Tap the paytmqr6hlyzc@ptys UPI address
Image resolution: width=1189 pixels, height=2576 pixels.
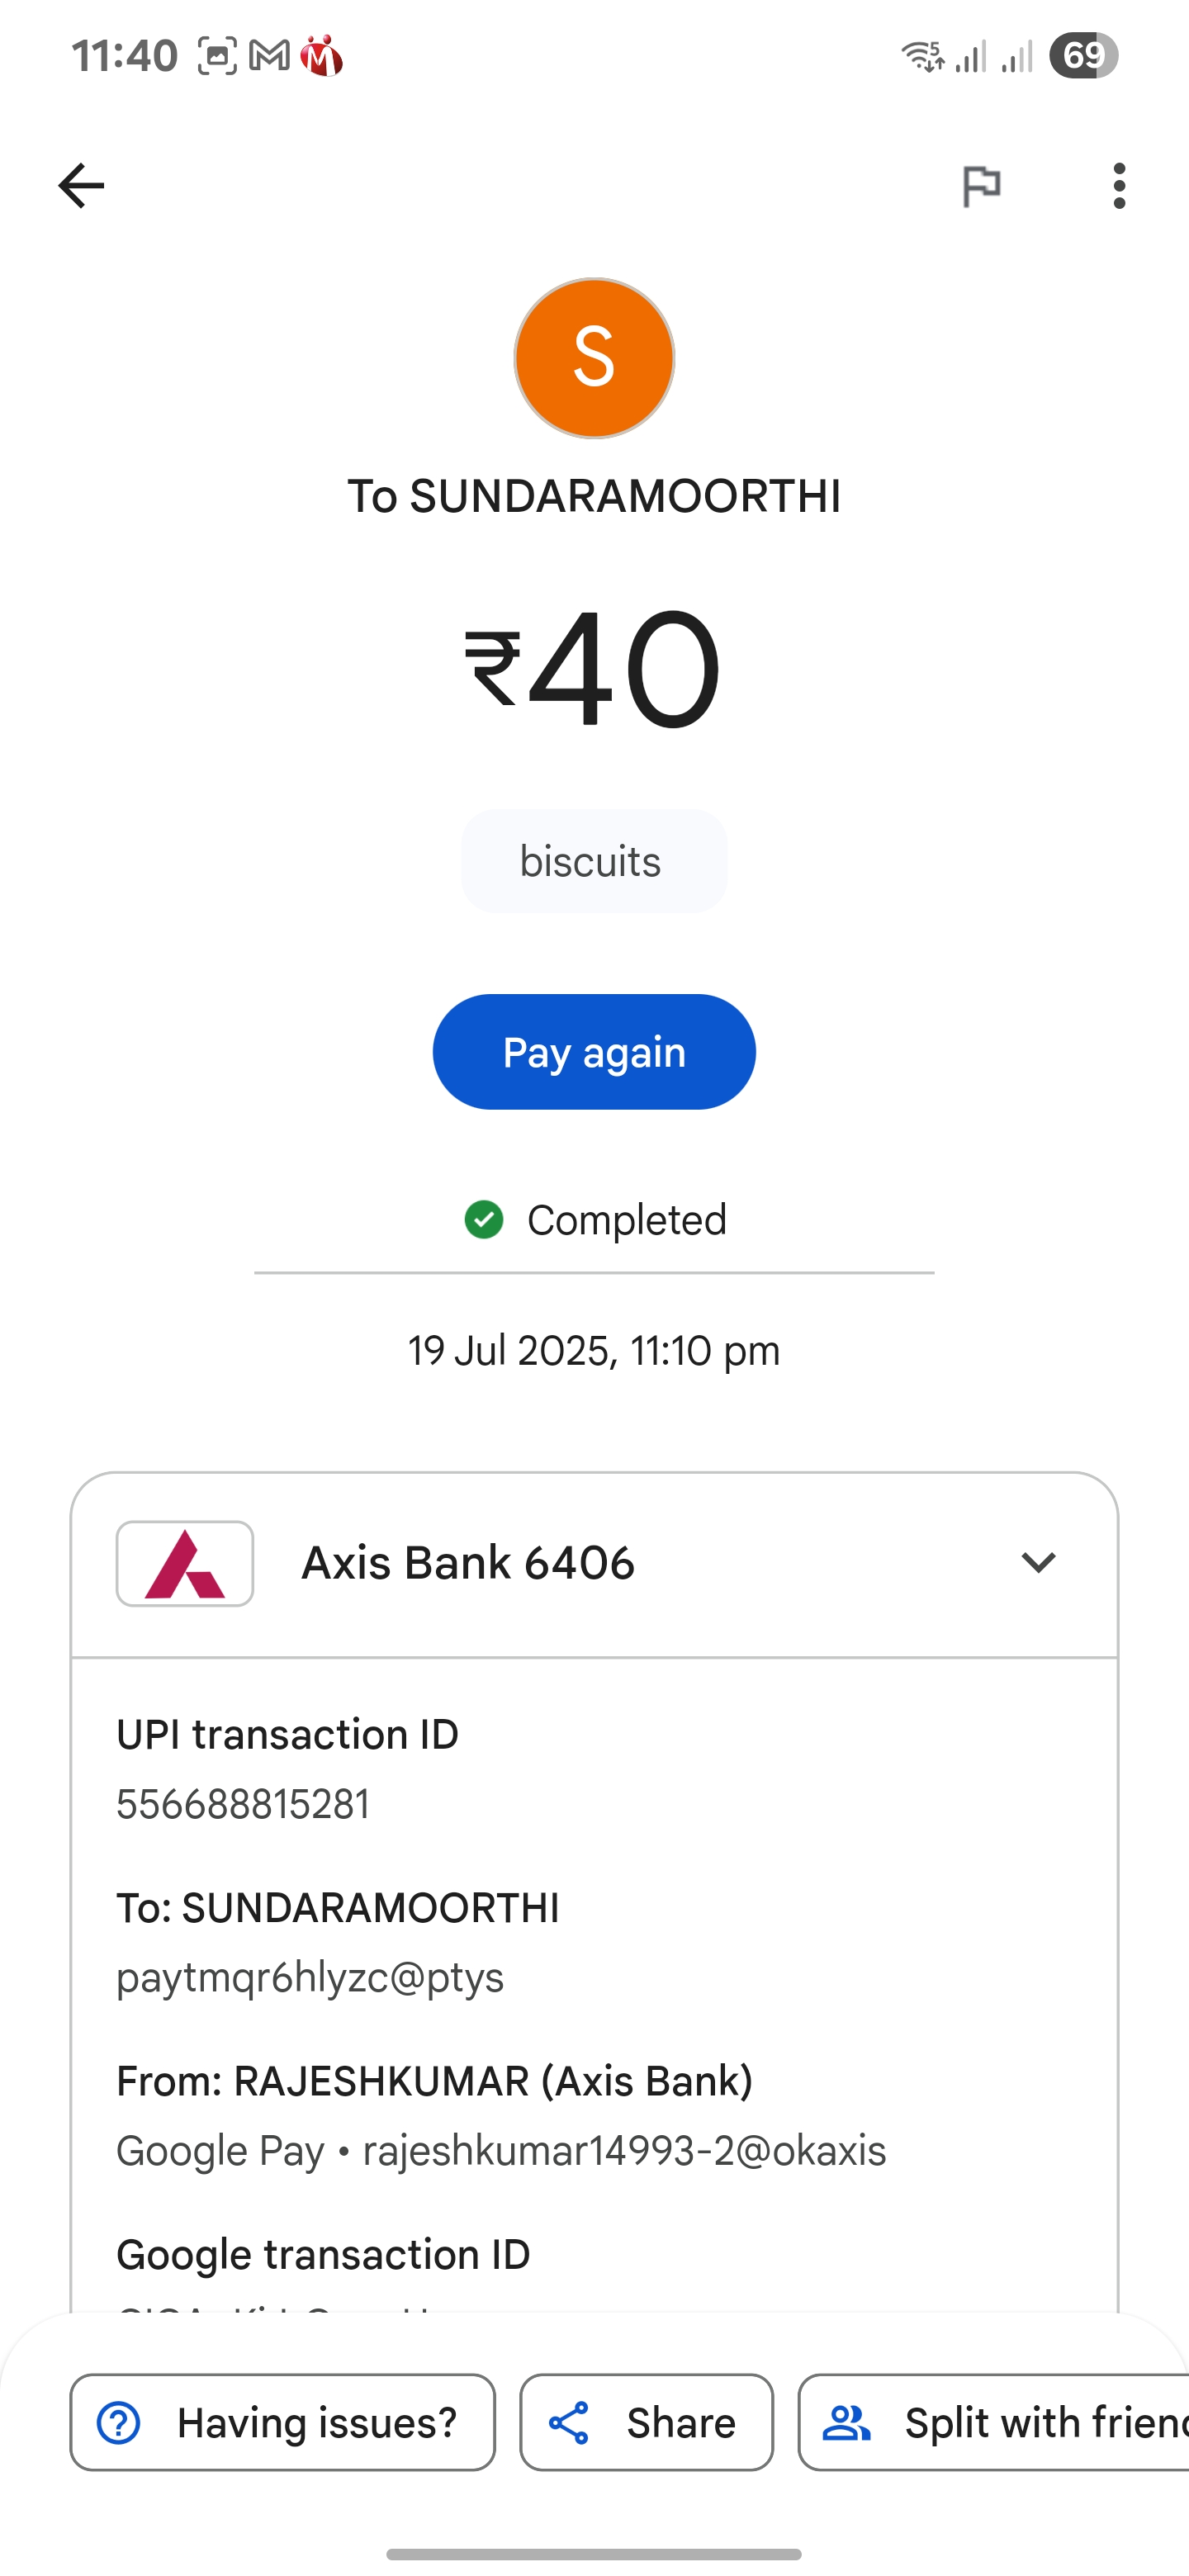click(x=310, y=1978)
